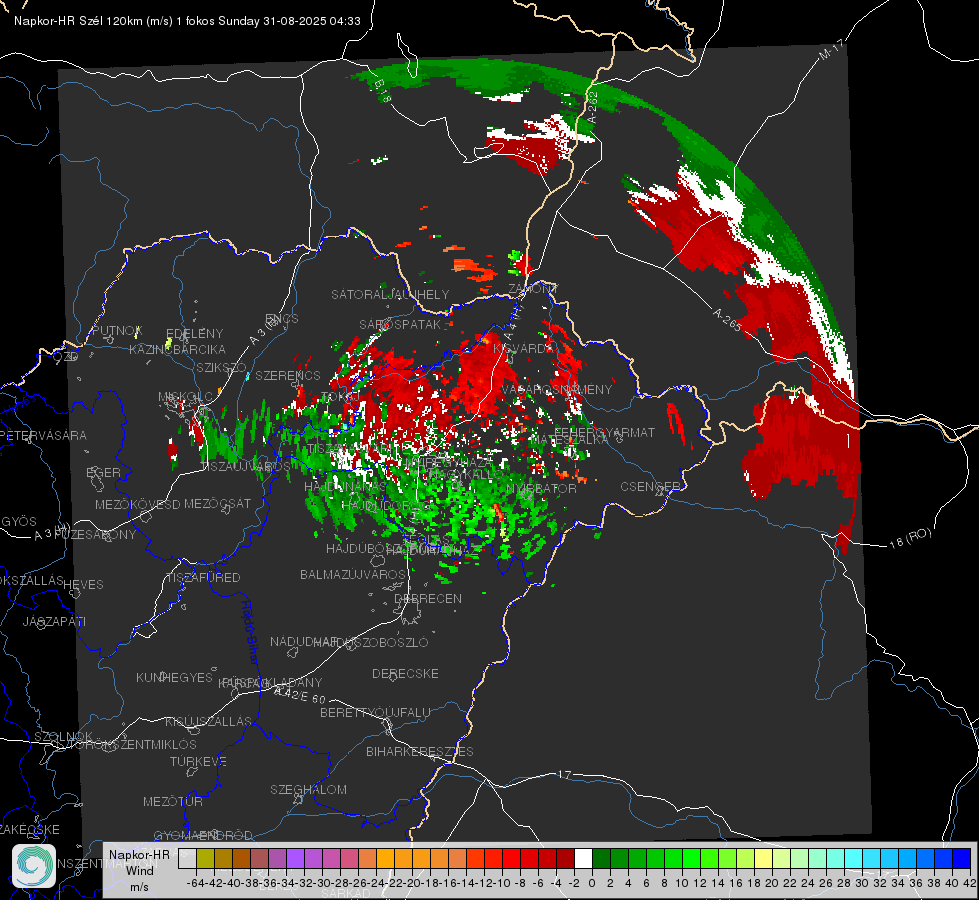
Task: Click the ZÁHONY border town label
Action: click(x=533, y=289)
